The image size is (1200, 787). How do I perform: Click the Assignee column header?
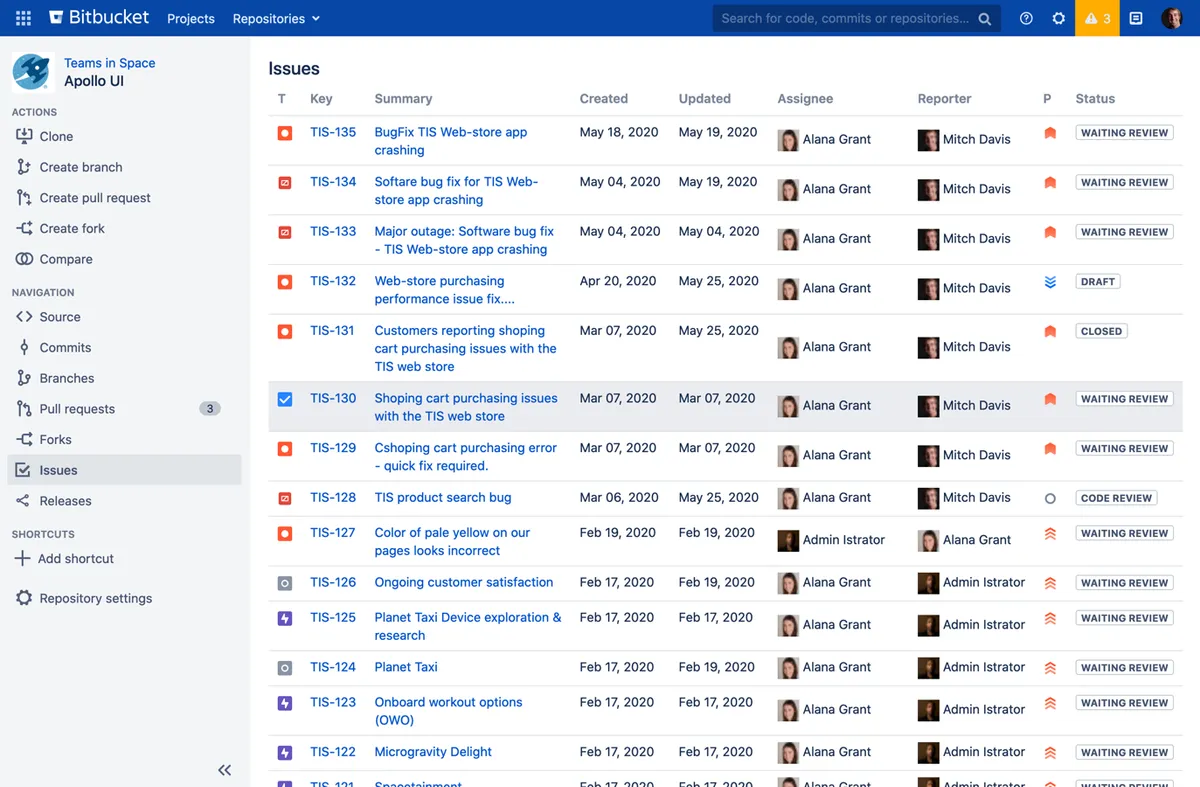point(806,99)
